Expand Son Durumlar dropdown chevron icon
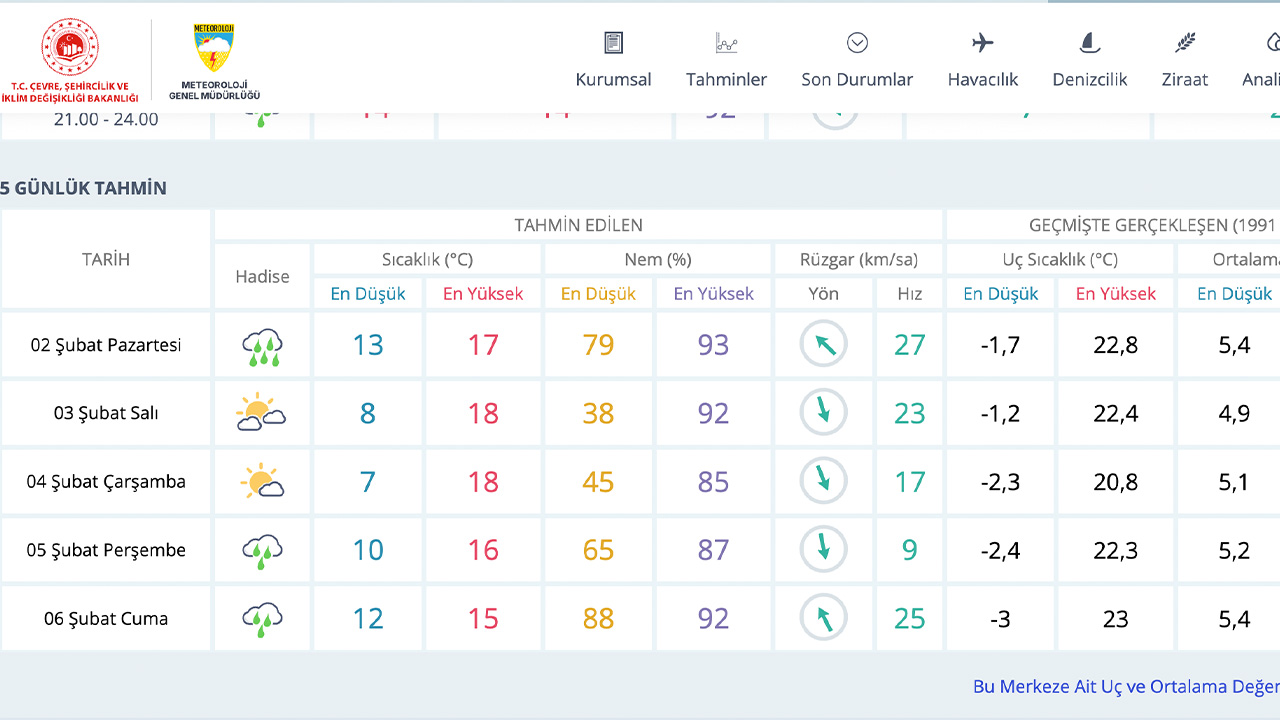 [x=857, y=43]
